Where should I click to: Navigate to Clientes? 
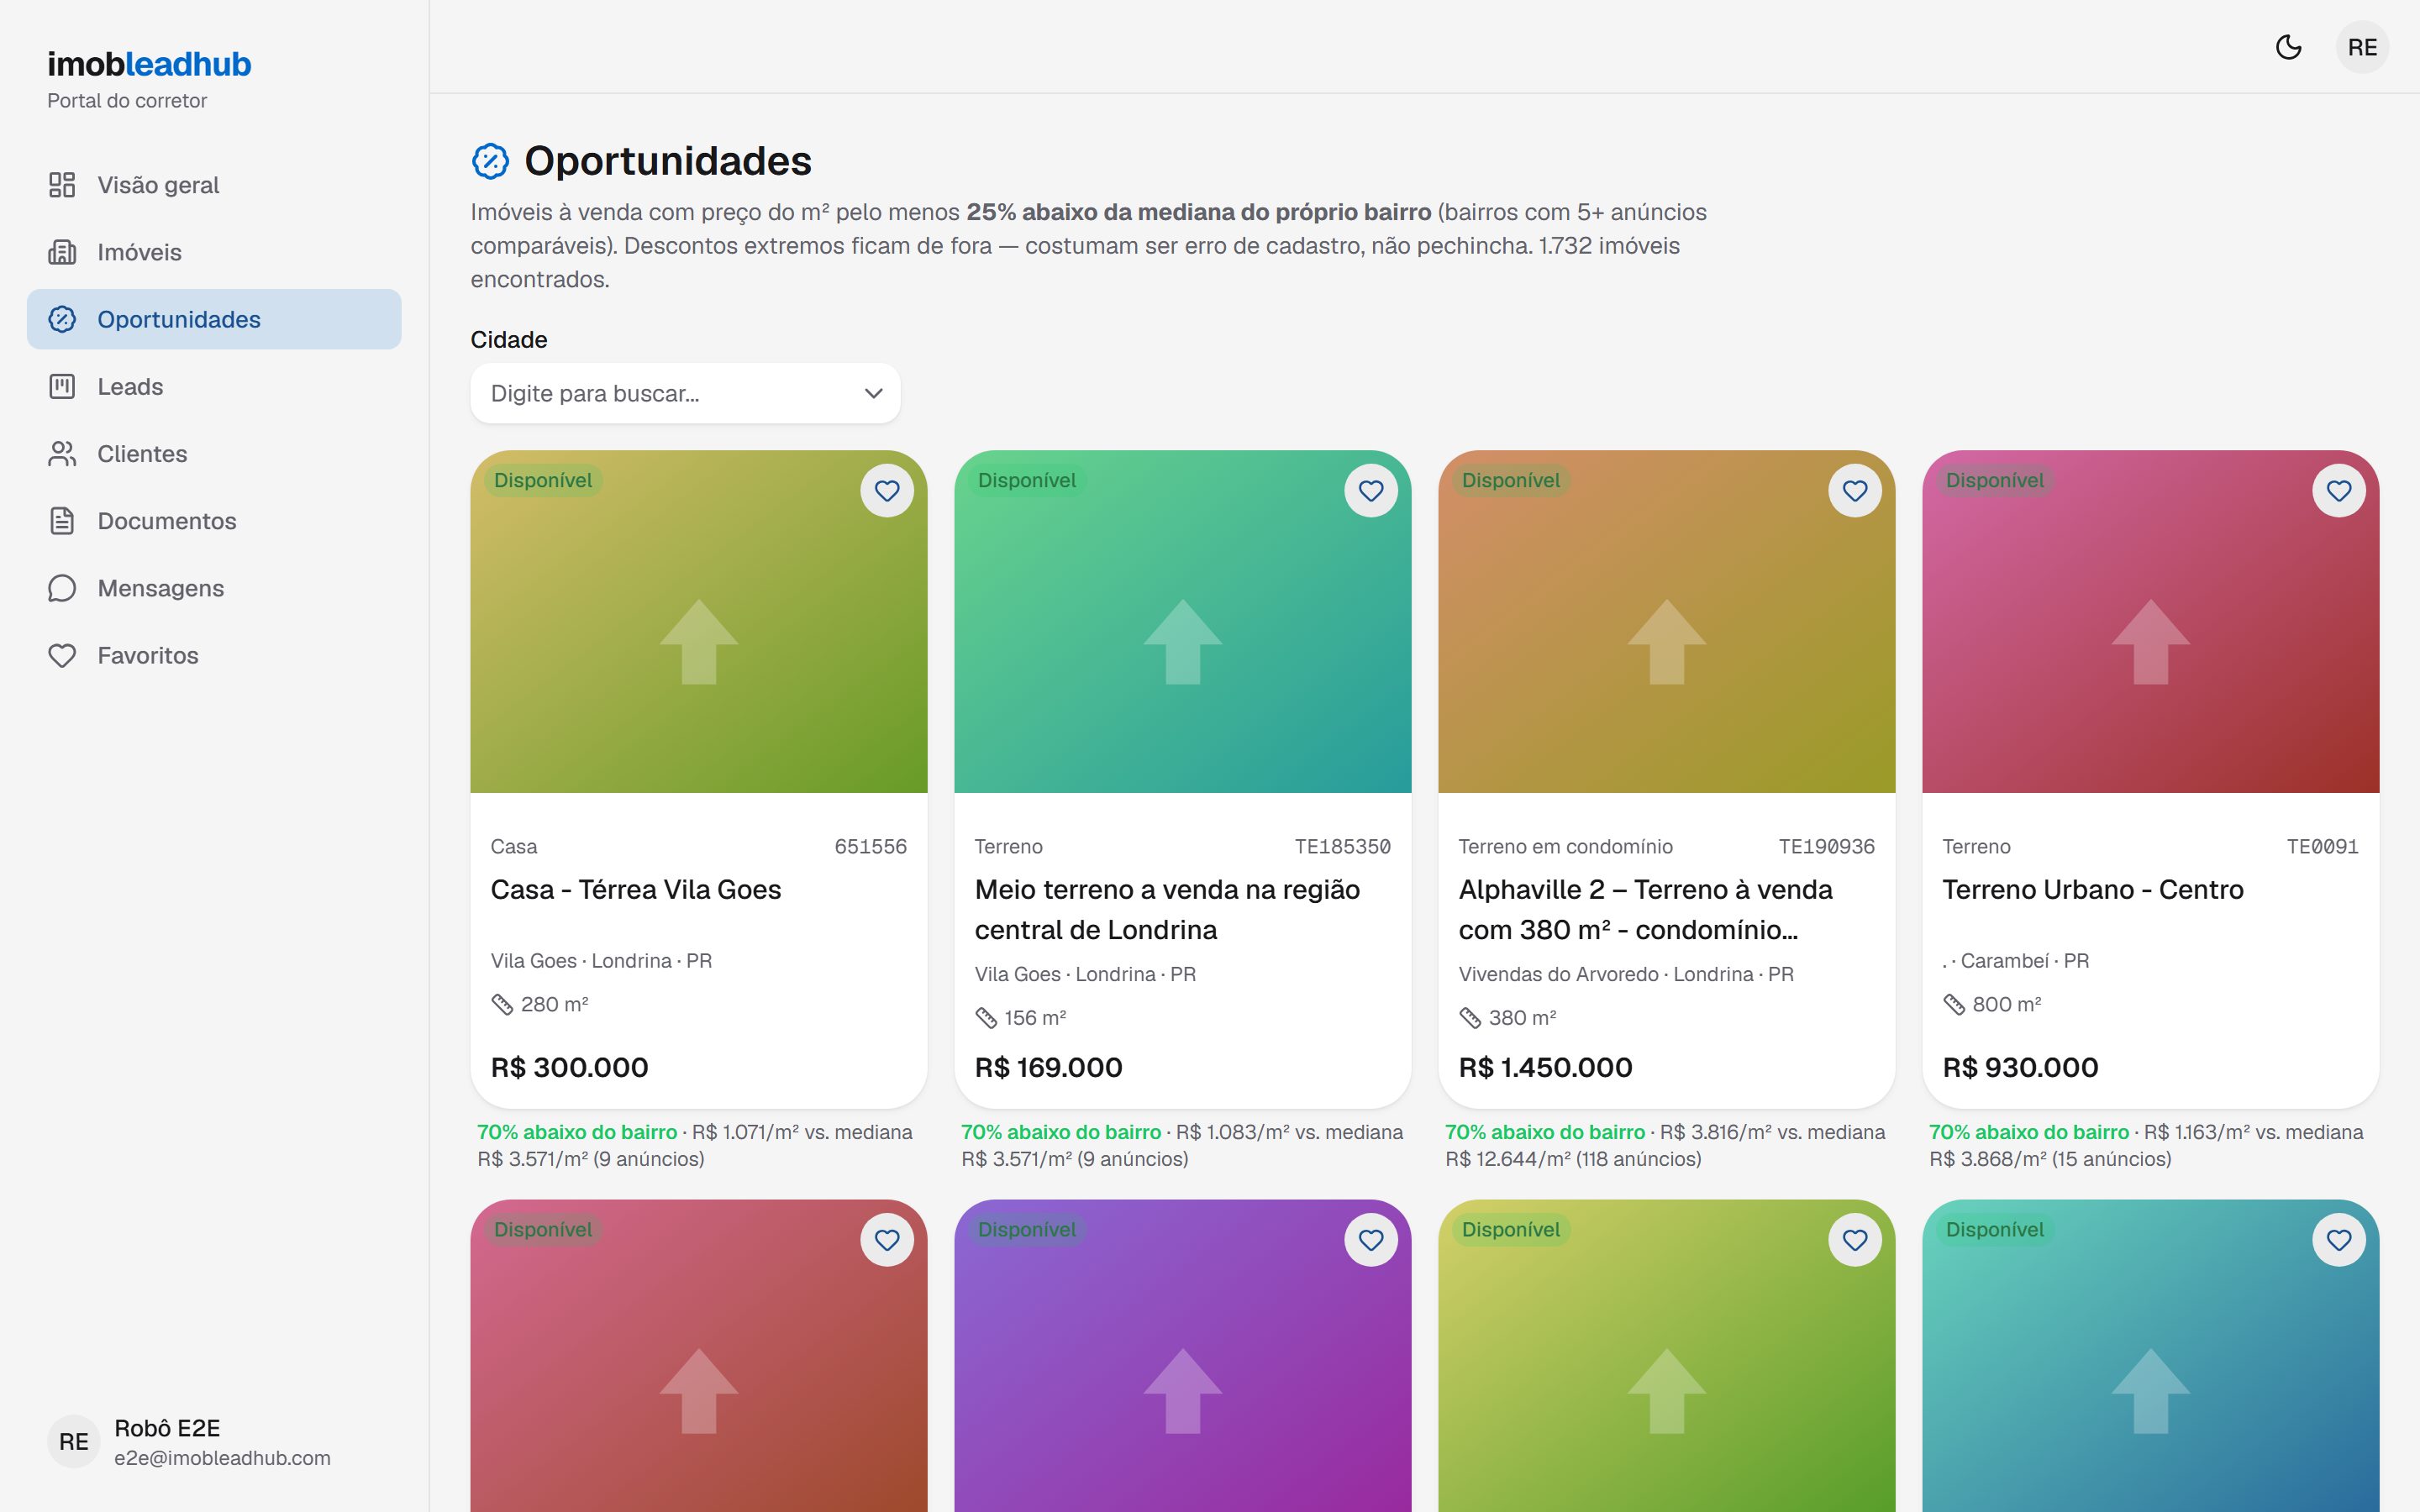click(214, 454)
